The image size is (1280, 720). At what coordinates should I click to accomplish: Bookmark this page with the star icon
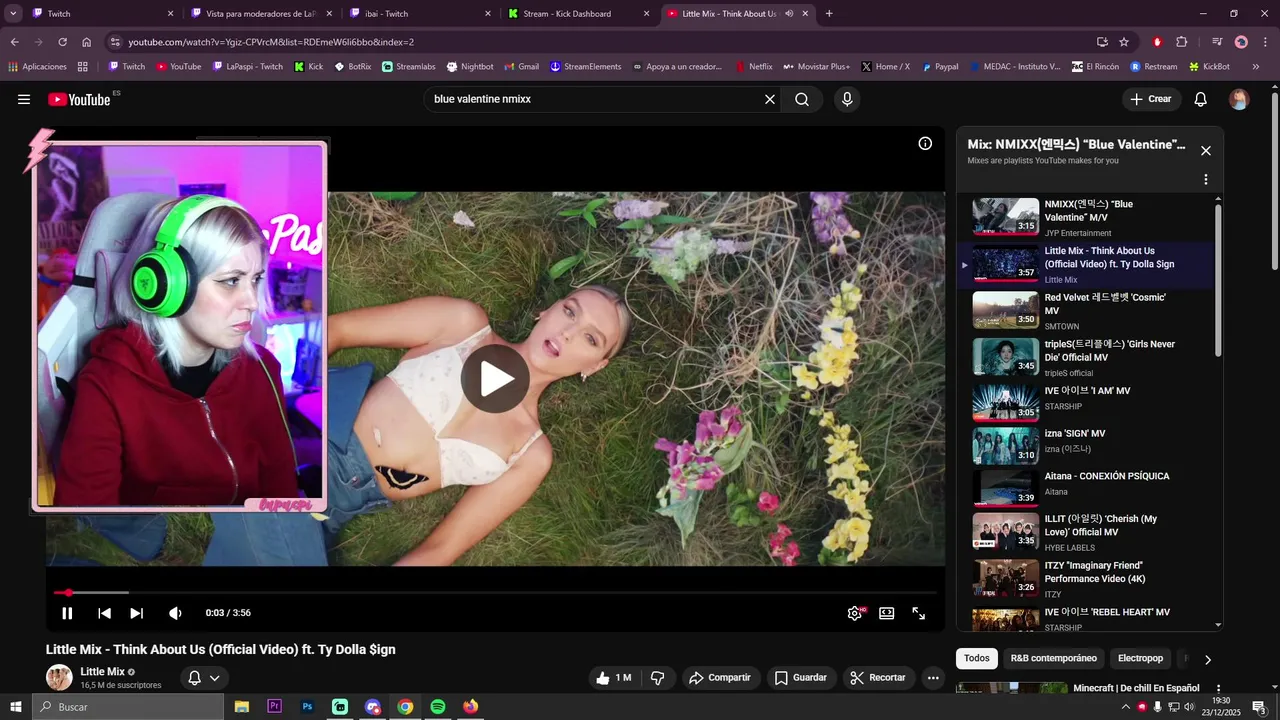point(1124,42)
